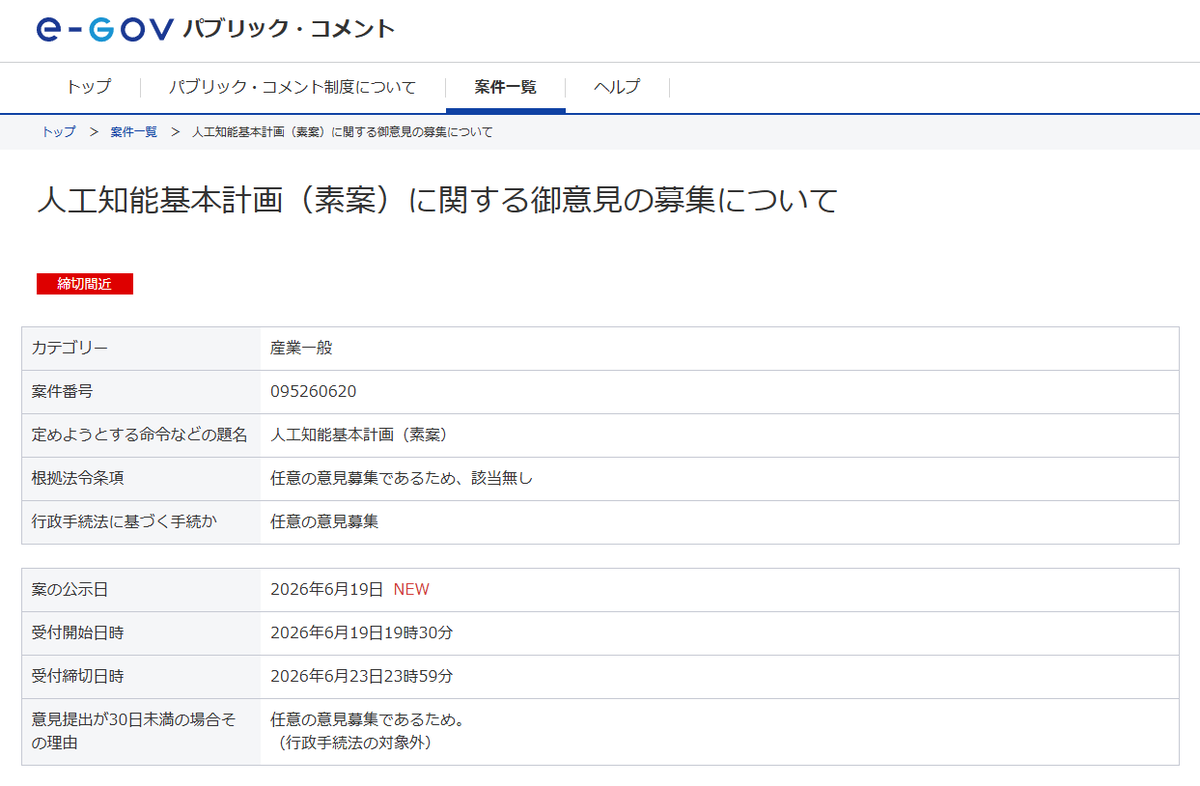Viewport: 1200px width, 786px height.
Task: Select deadline 2026年6月23日23時59分
Action: (x=362, y=677)
